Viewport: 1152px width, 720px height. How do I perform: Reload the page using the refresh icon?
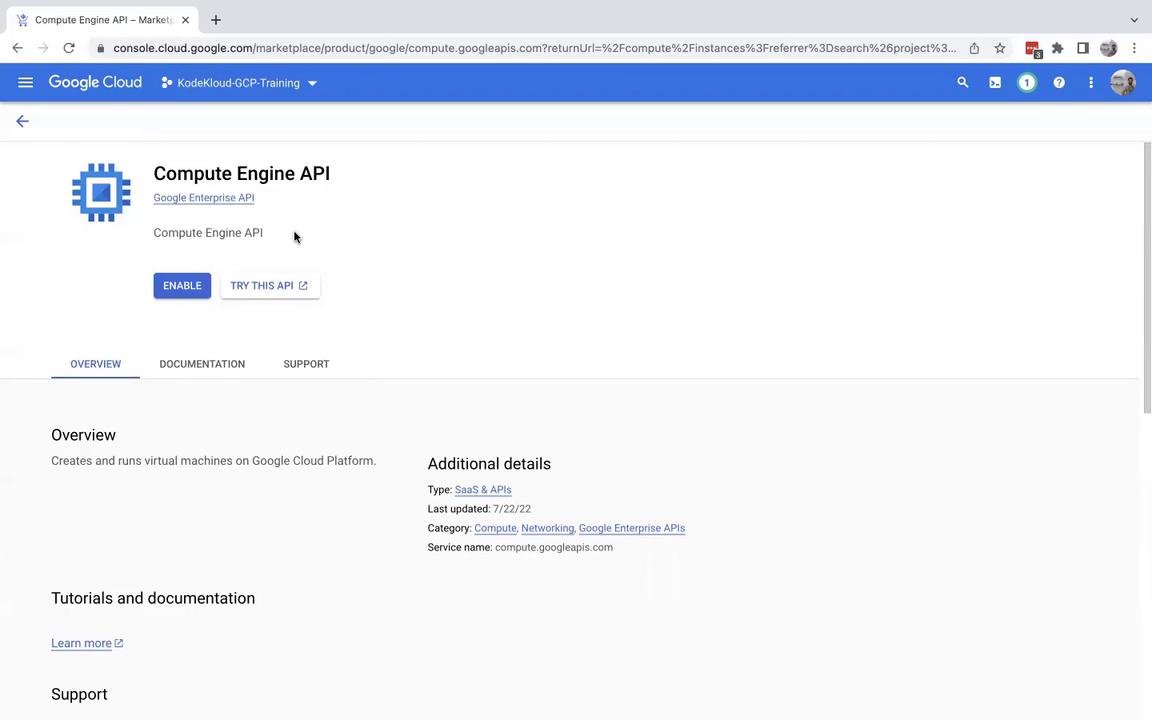69,48
